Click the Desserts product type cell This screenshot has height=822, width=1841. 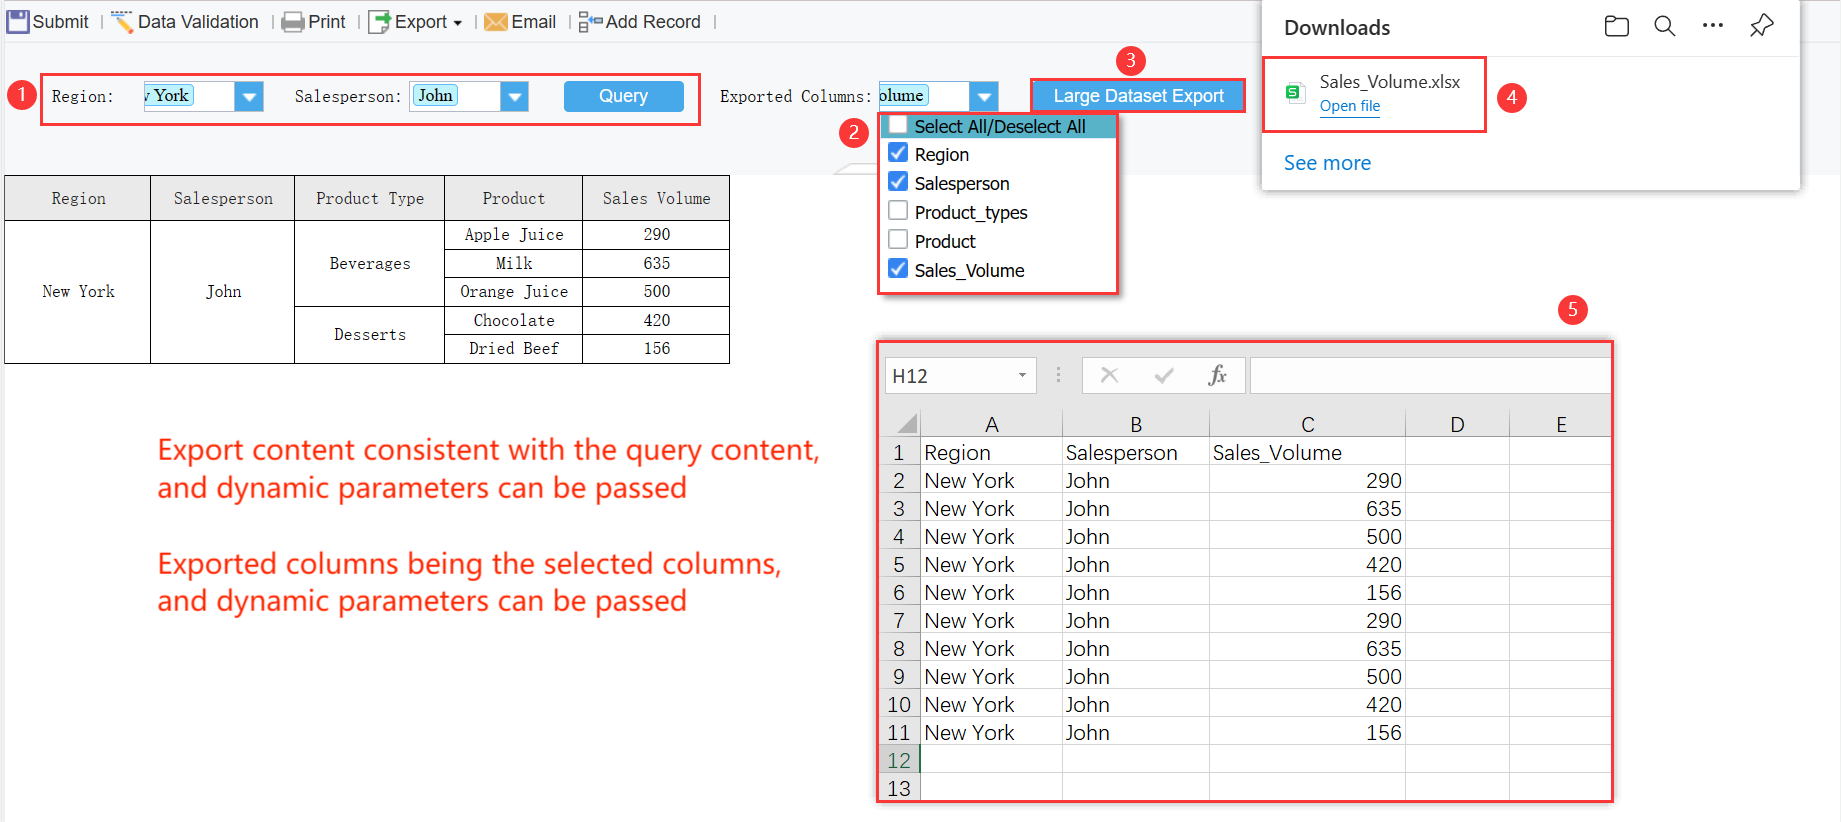tap(370, 334)
